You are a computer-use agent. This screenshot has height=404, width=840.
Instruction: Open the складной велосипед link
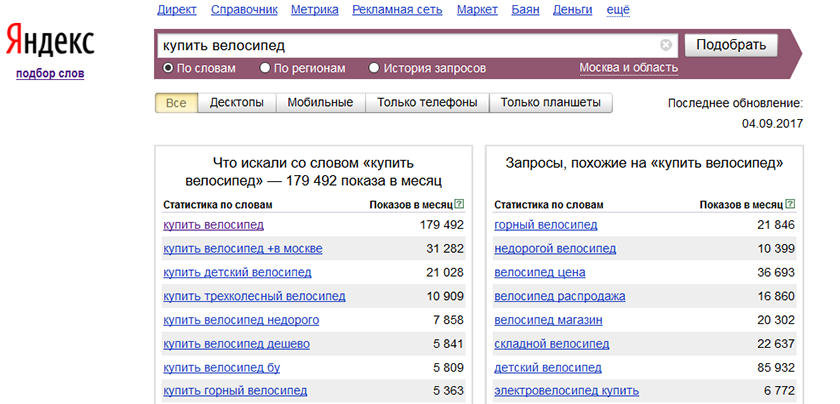tap(552, 343)
